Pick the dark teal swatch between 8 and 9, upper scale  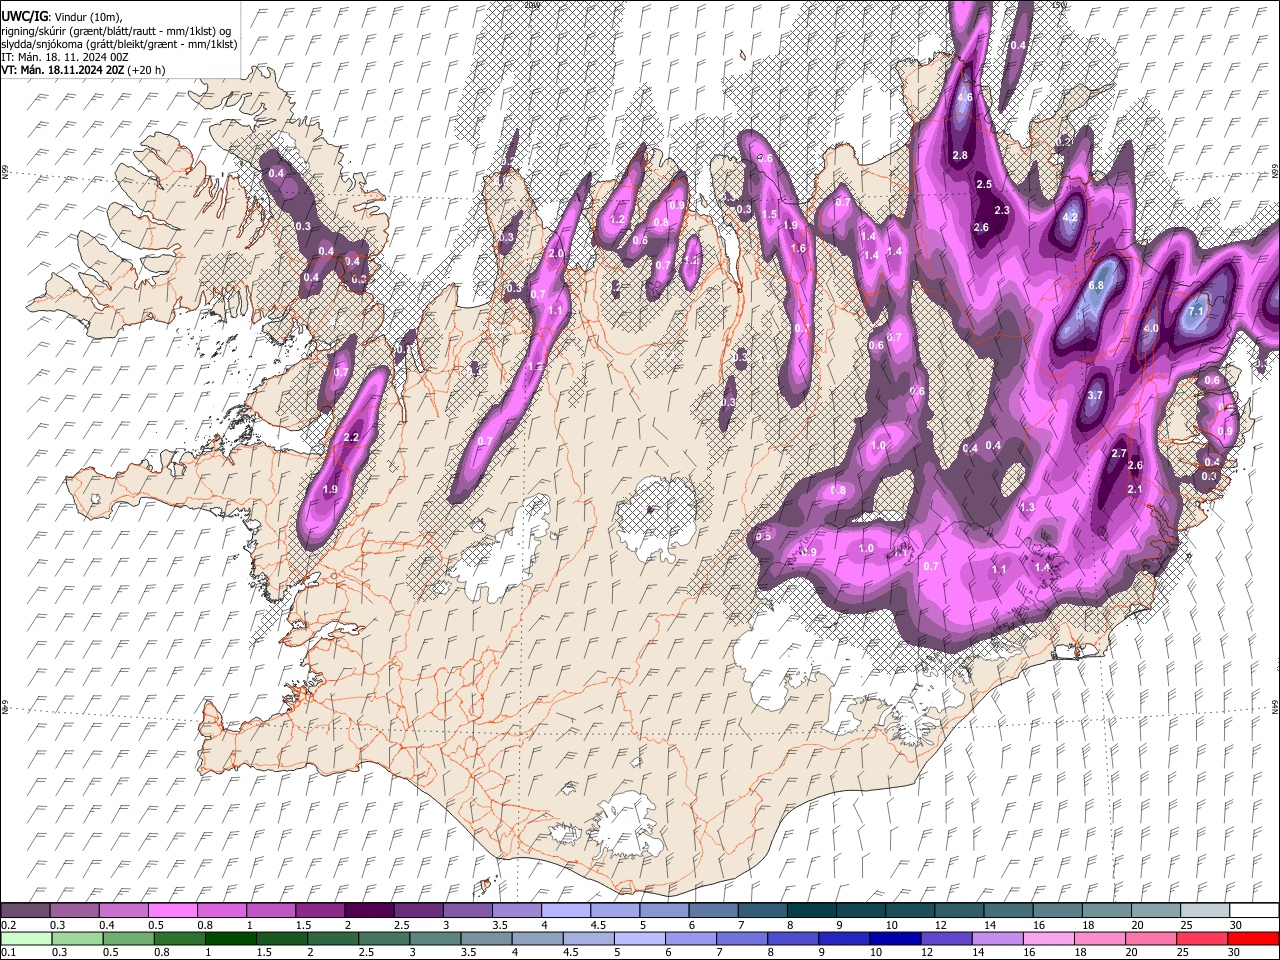(811, 911)
